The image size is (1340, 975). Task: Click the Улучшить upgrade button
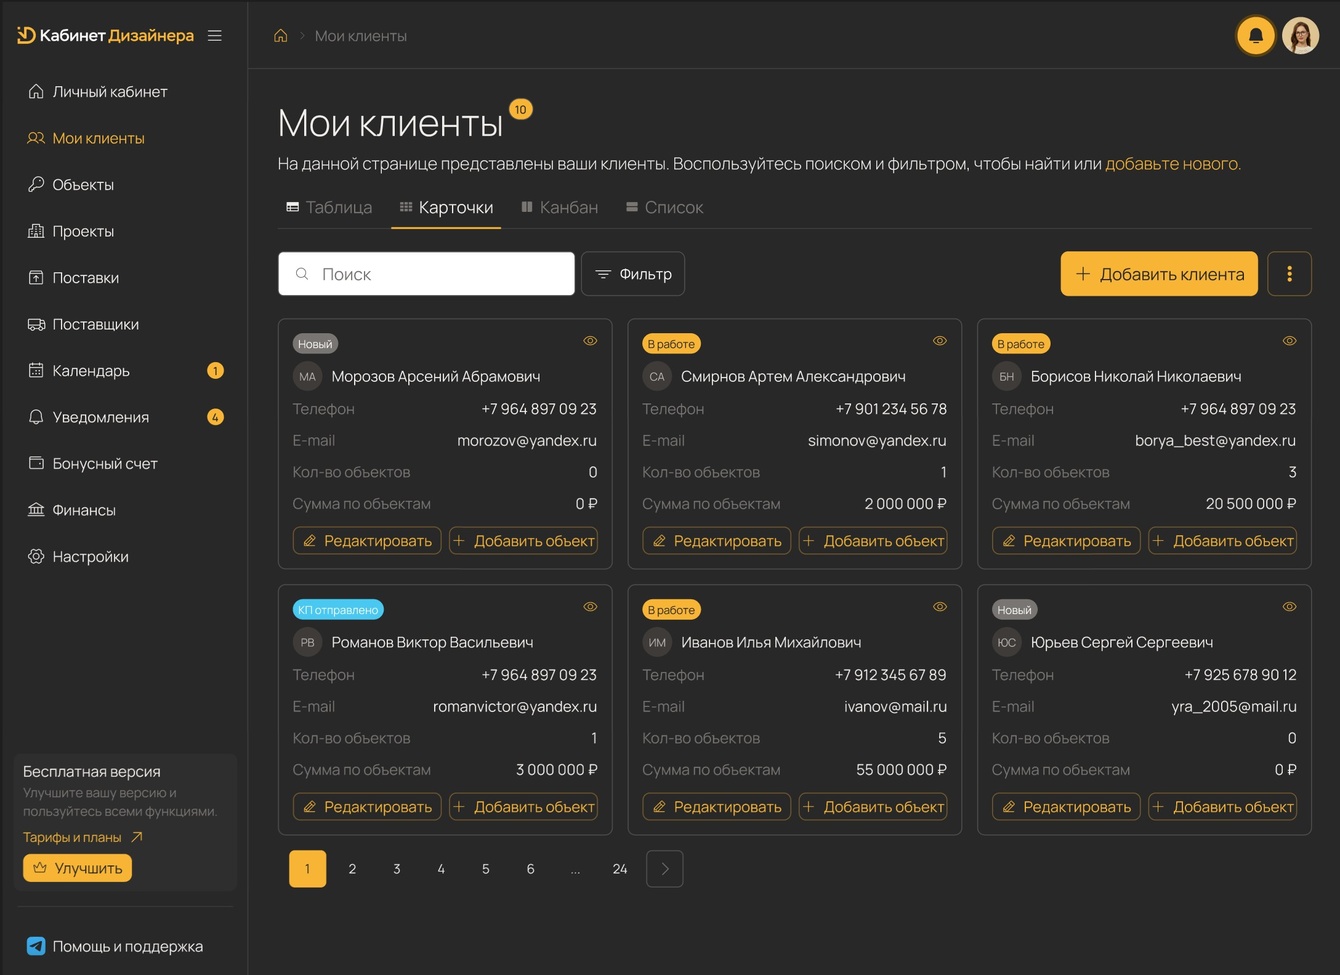[x=77, y=868]
